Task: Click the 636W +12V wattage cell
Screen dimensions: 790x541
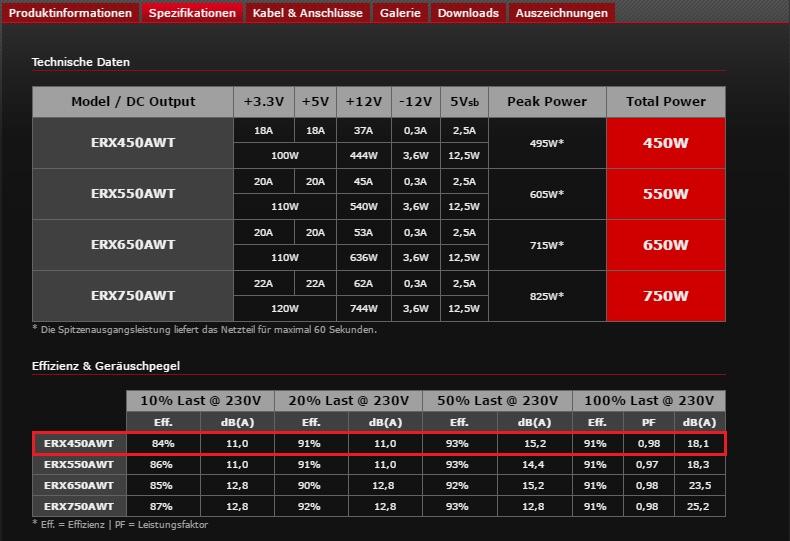Action: point(364,257)
